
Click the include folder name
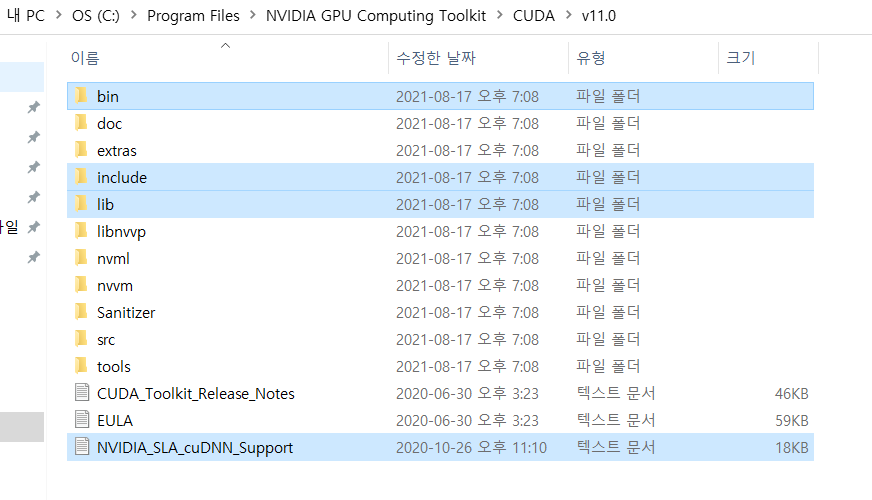(122, 177)
